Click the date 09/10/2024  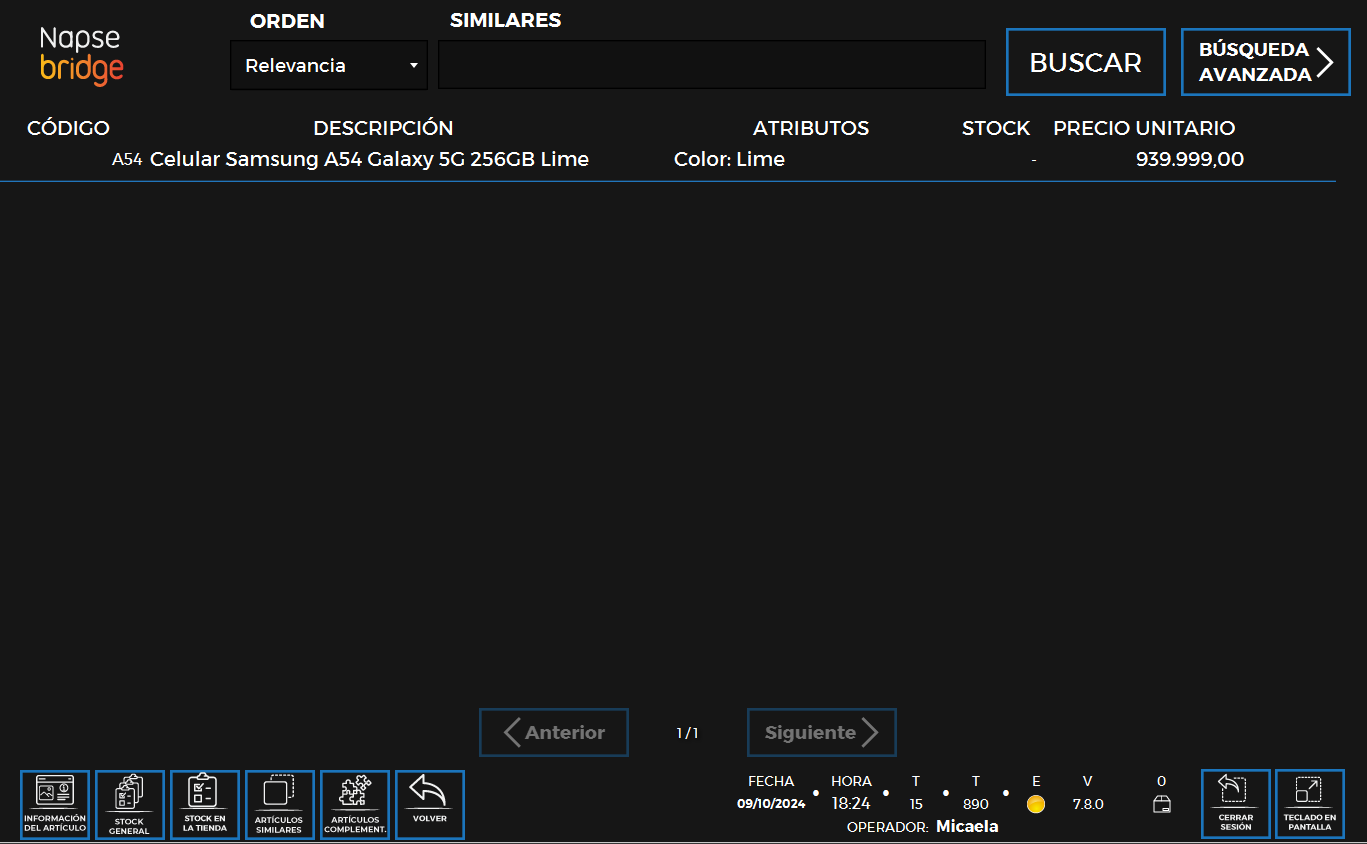click(771, 804)
